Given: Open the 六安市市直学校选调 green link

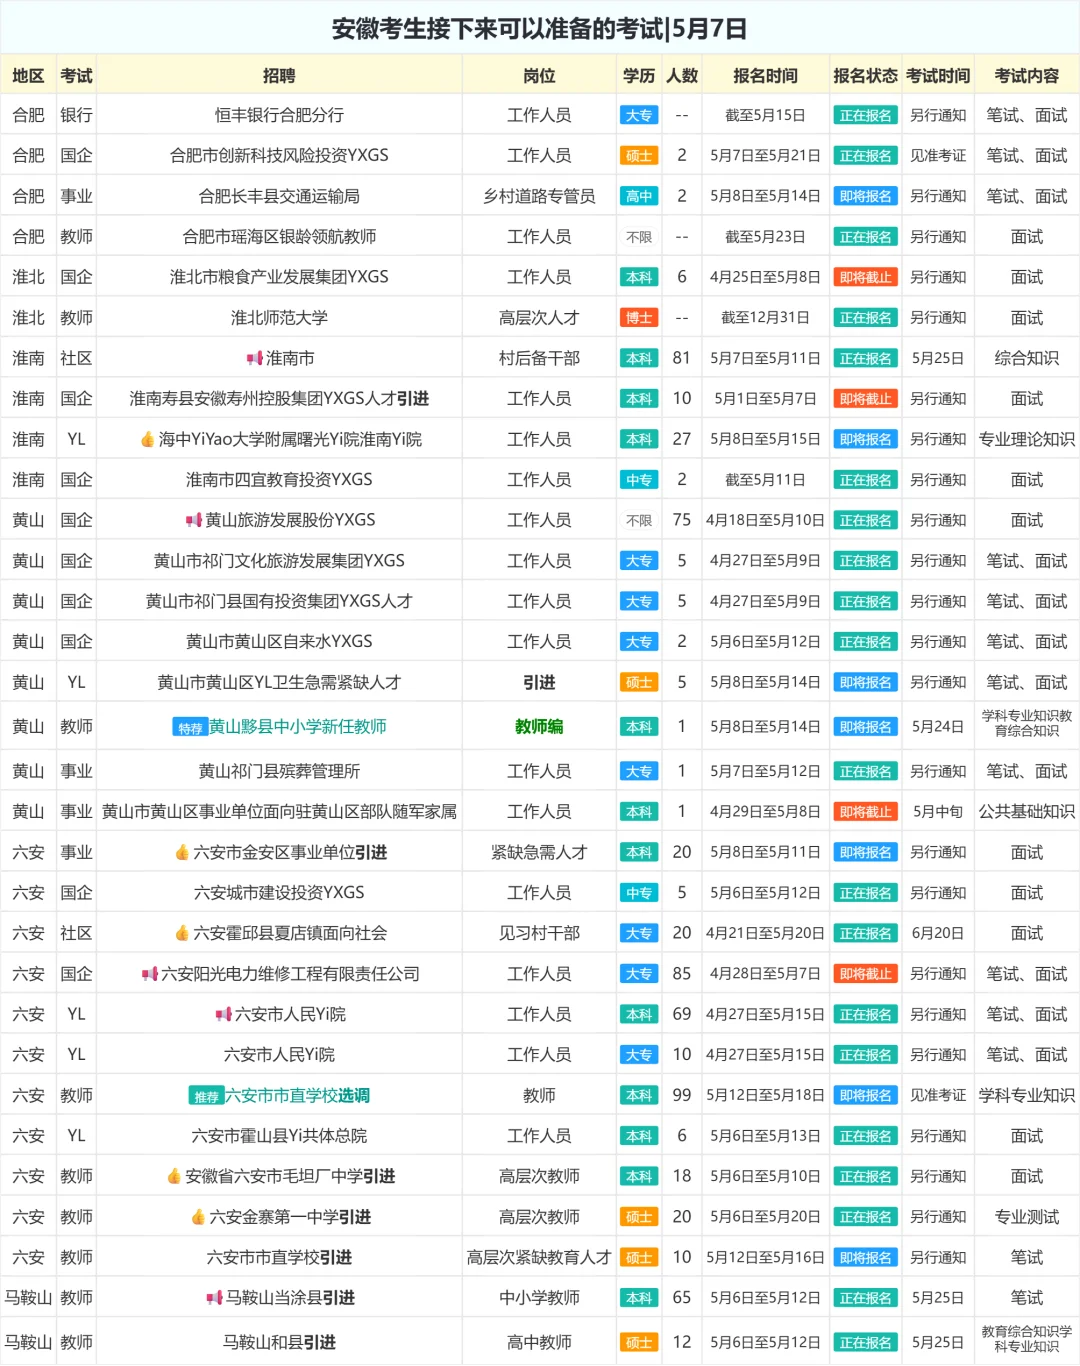Looking at the screenshot, I should (x=297, y=1095).
